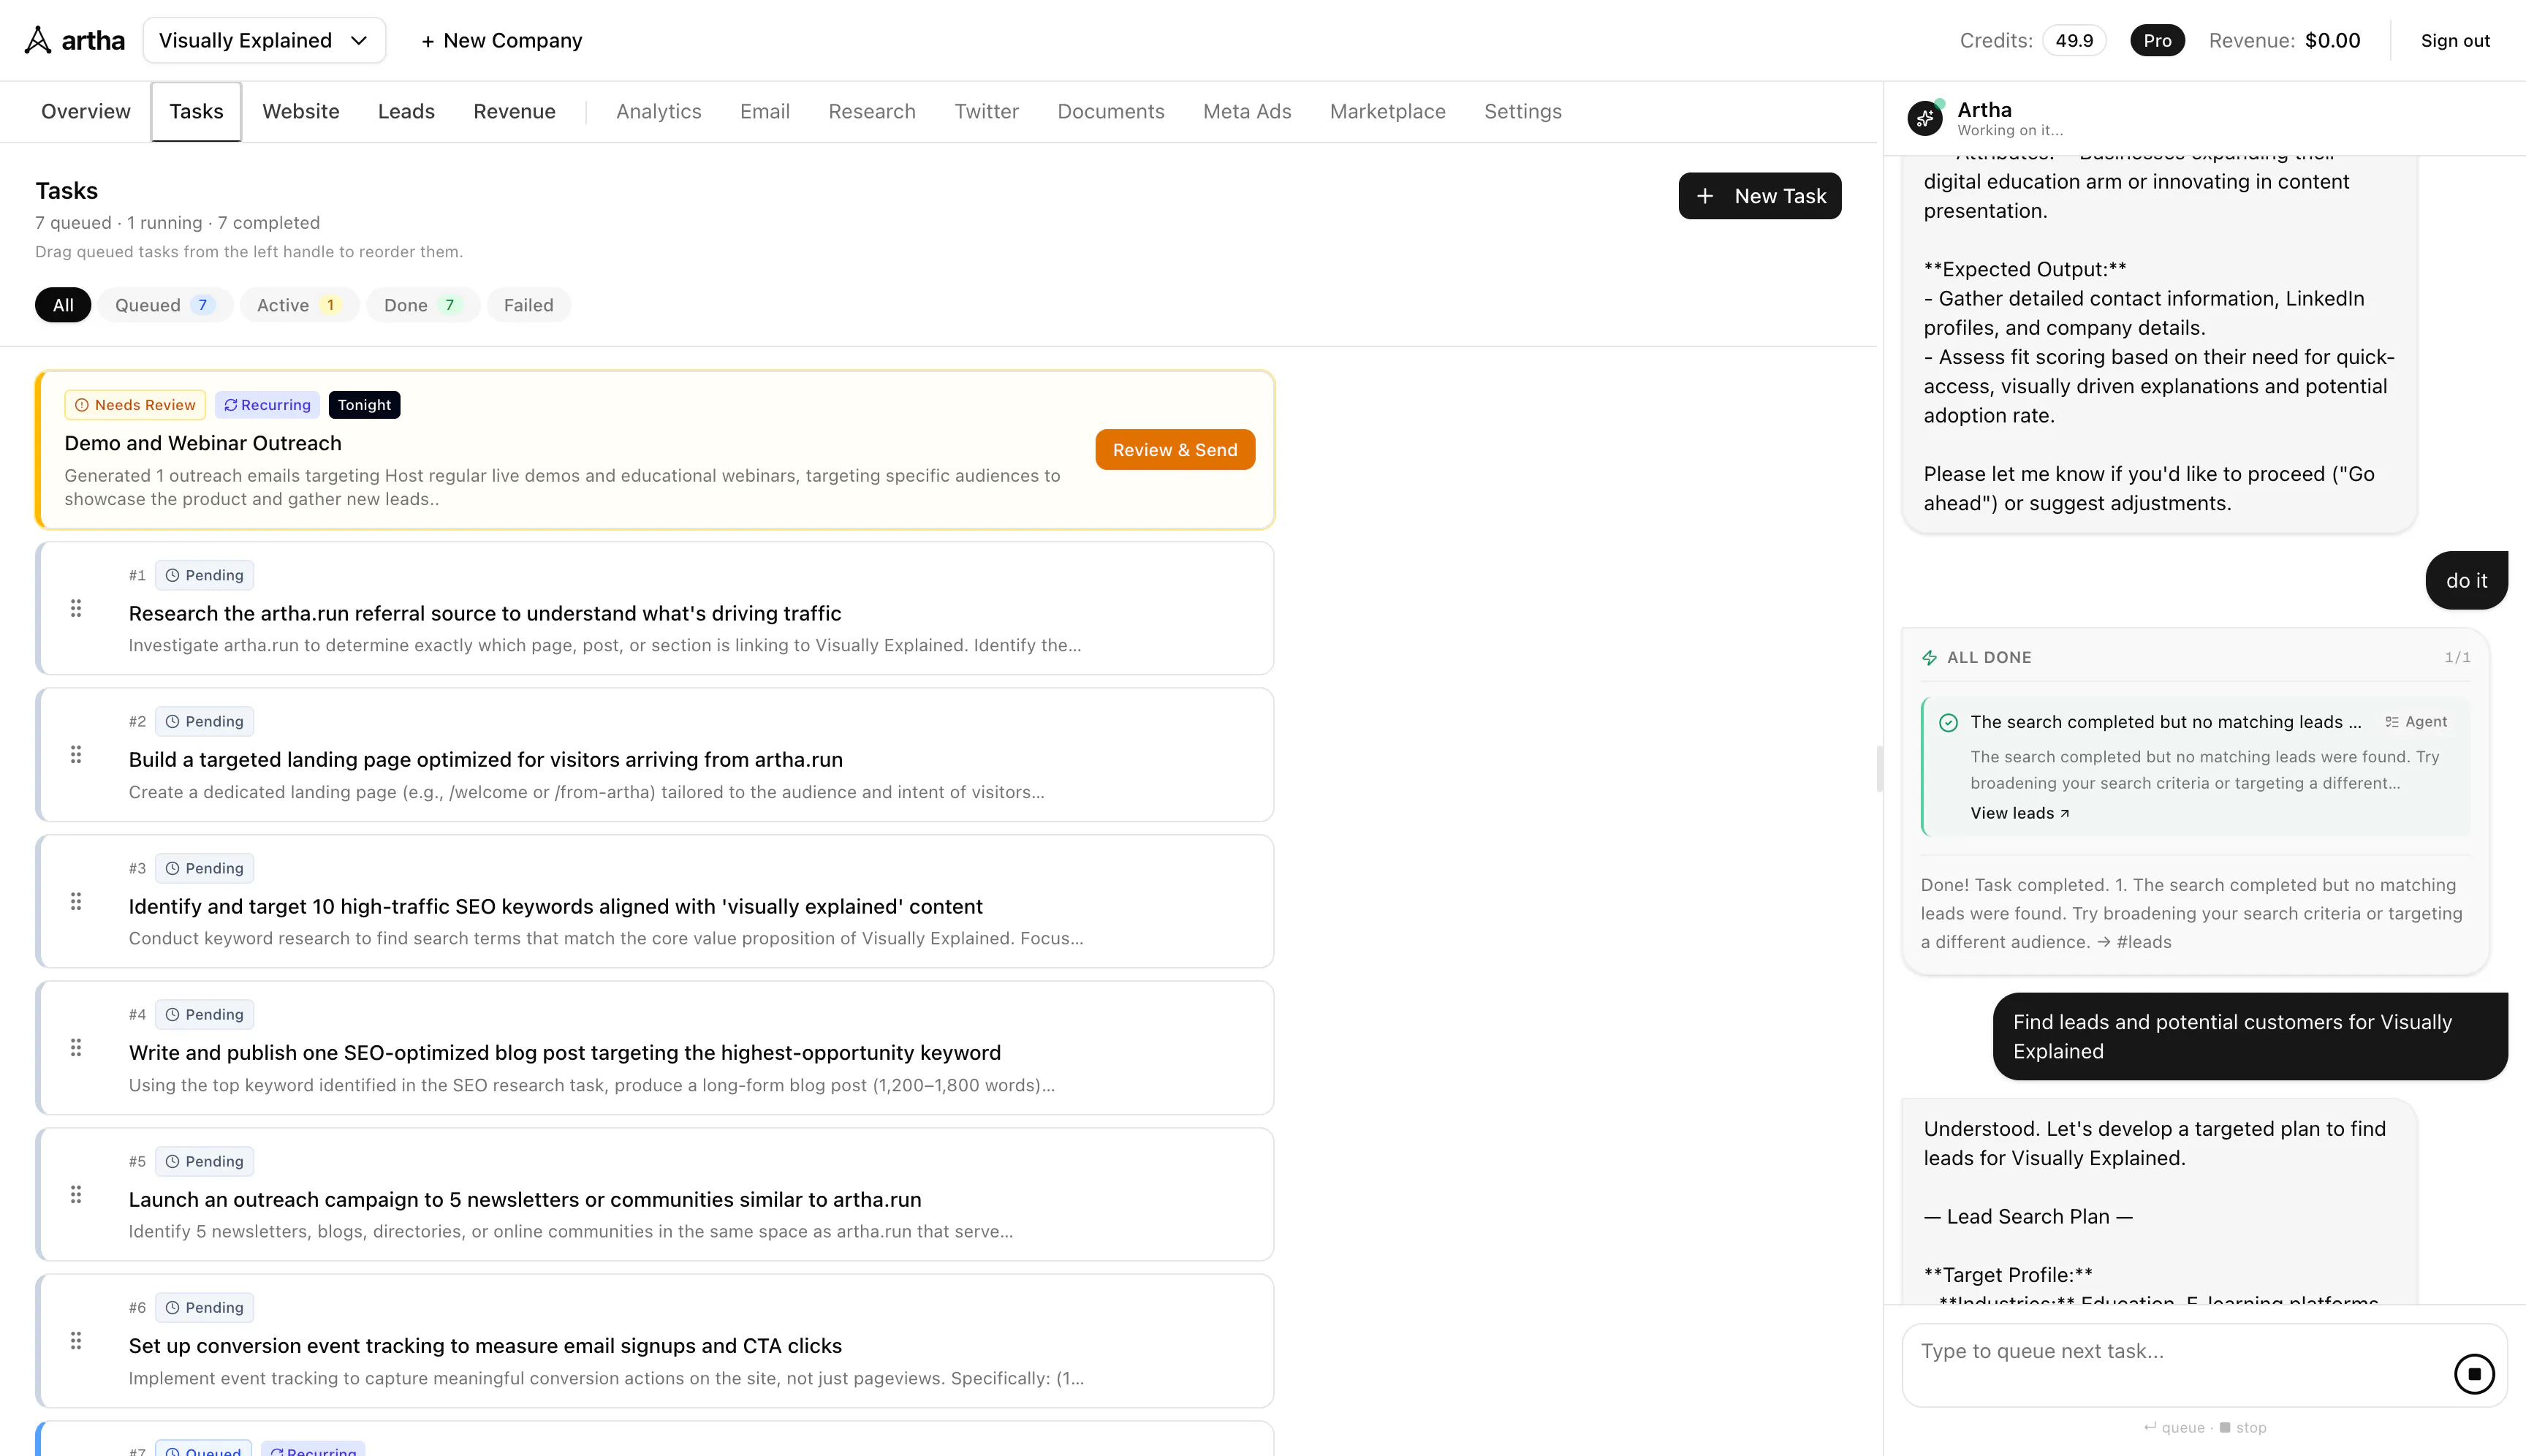
Task: Click the Tonight schedule badge
Action: [x=364, y=405]
